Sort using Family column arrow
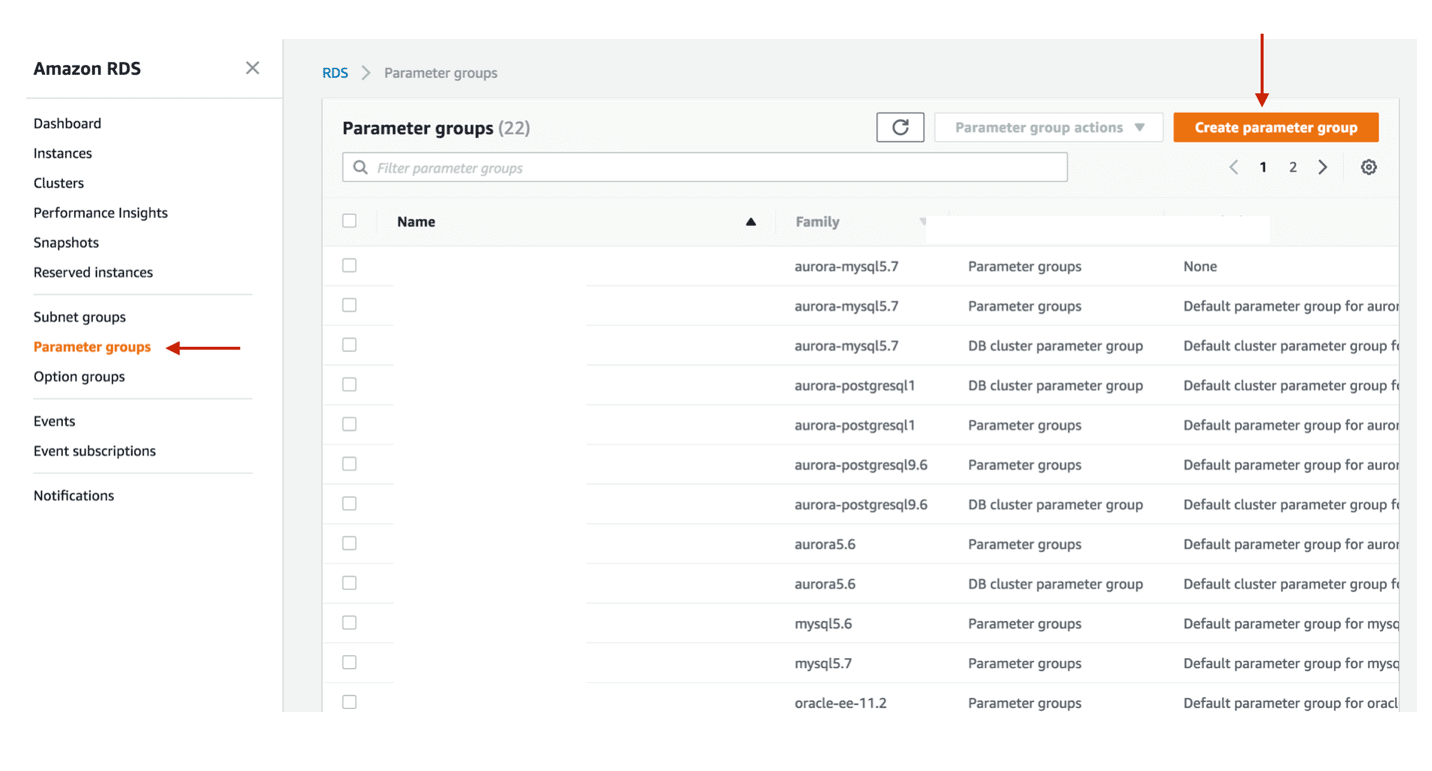The height and width of the screenshot is (771, 1432). pos(922,222)
